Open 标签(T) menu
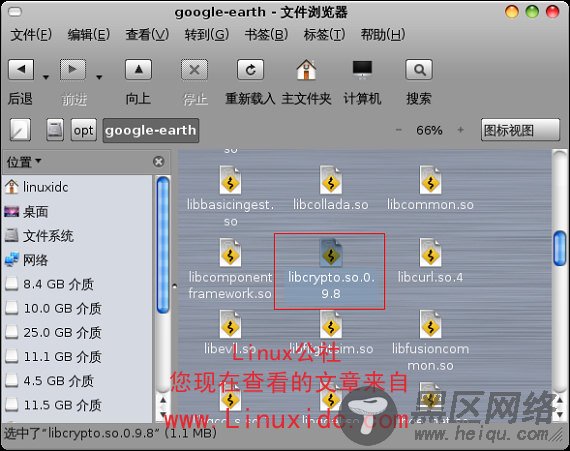This screenshot has height=451, width=570. 324,35
